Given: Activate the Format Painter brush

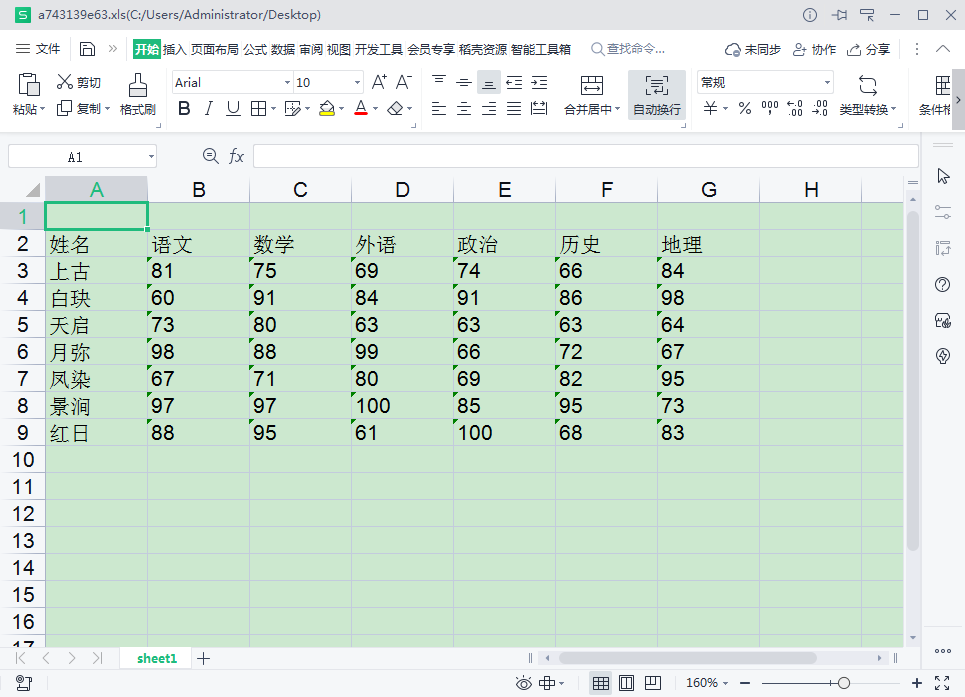Looking at the screenshot, I should tap(137, 85).
